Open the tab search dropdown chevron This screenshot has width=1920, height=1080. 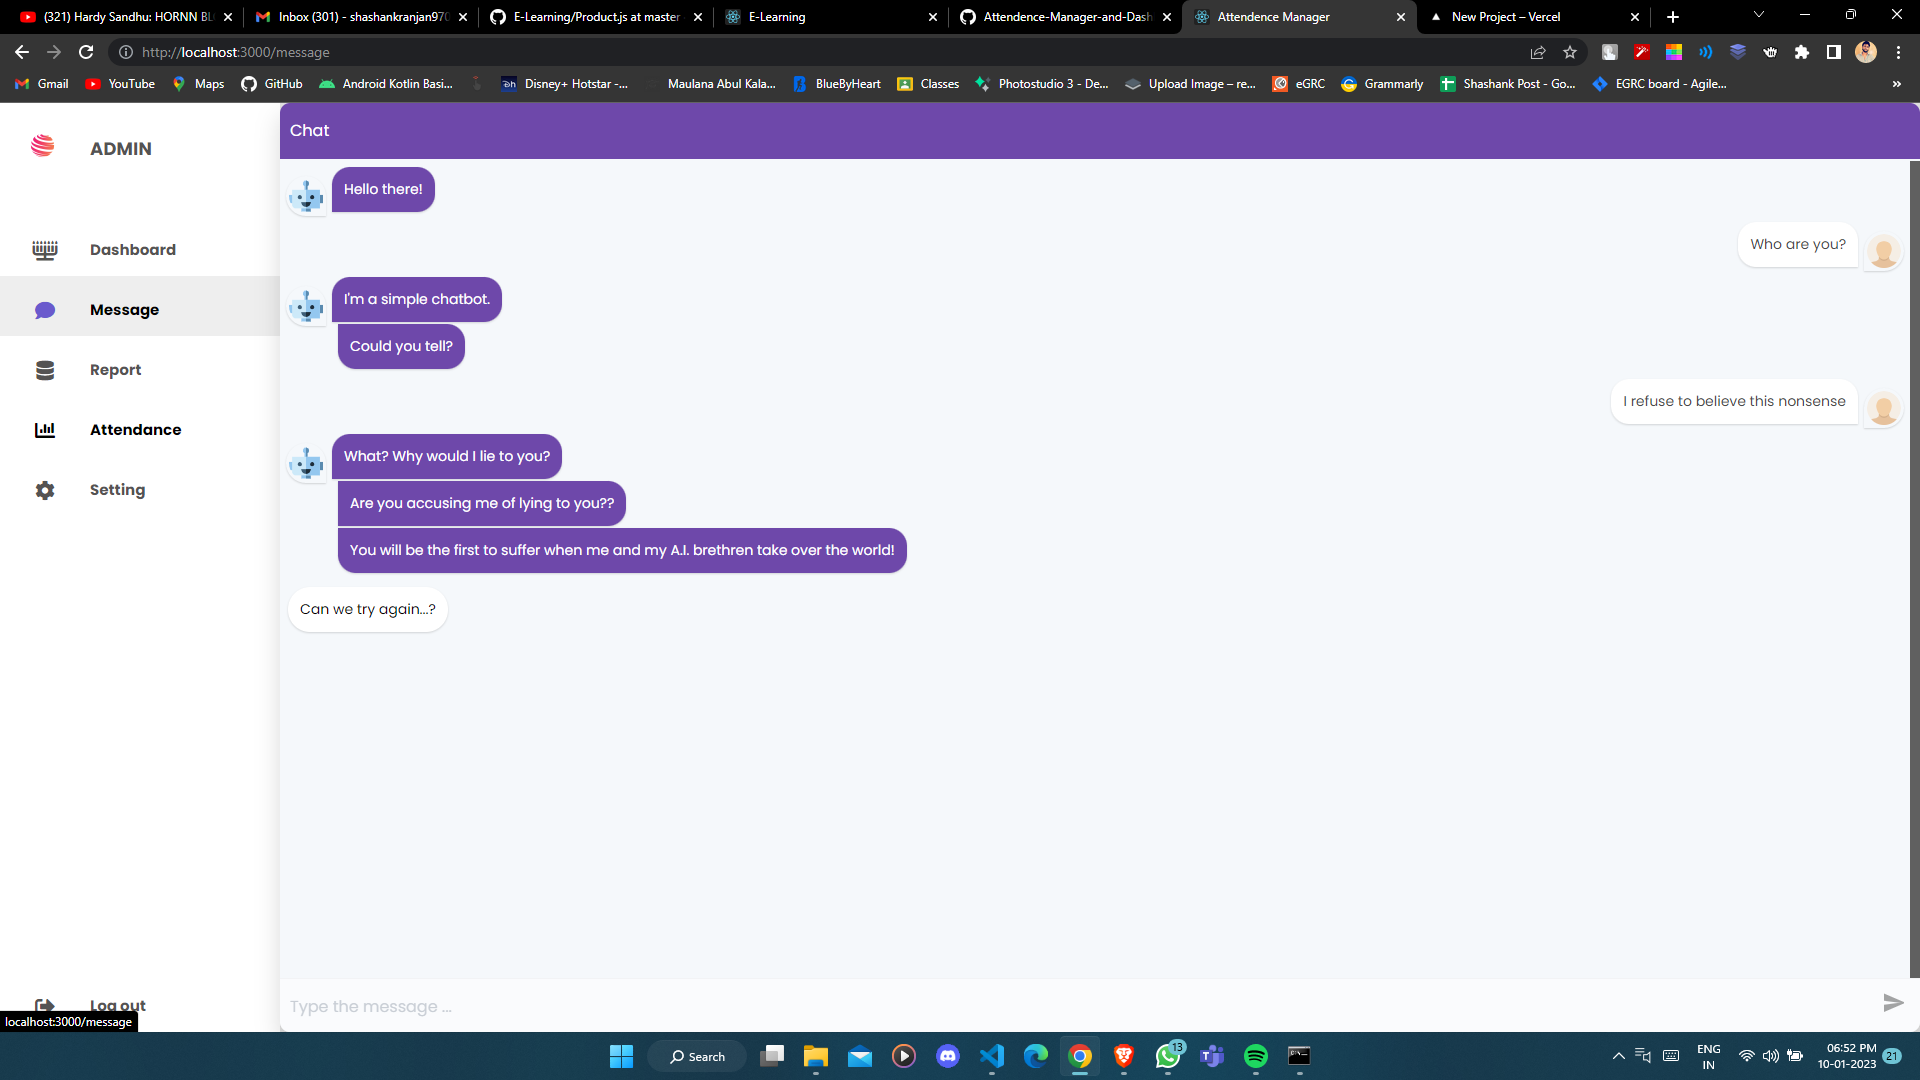coord(1758,16)
